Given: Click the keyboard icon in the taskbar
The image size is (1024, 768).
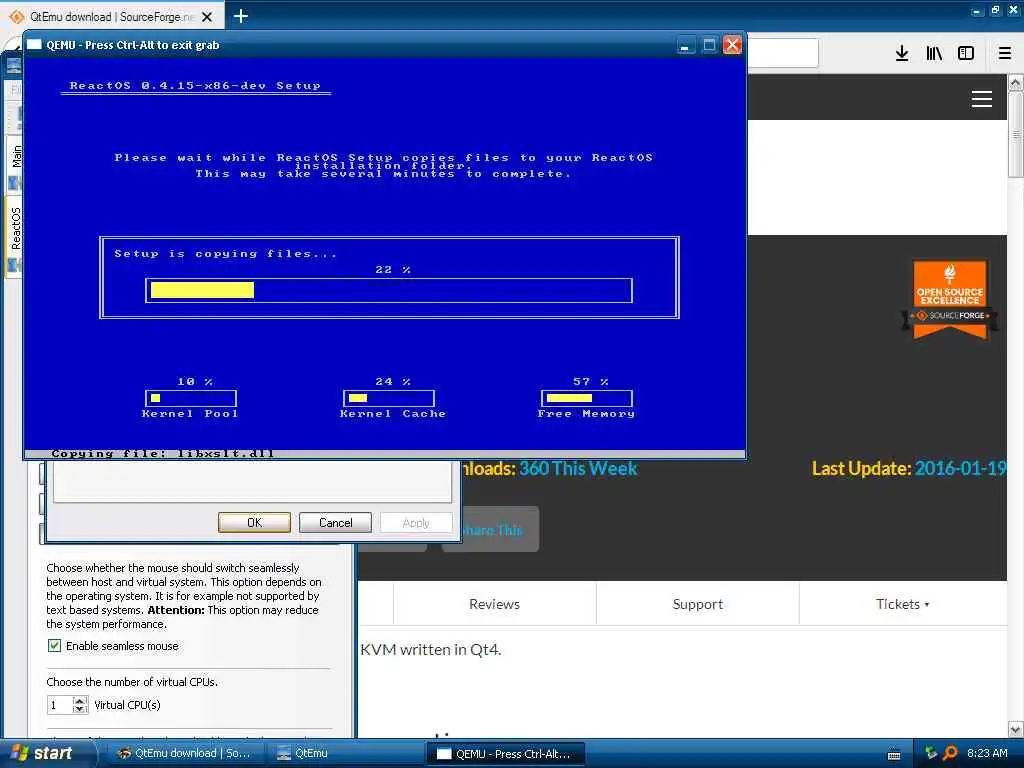Looking at the screenshot, I should pos(894,755).
